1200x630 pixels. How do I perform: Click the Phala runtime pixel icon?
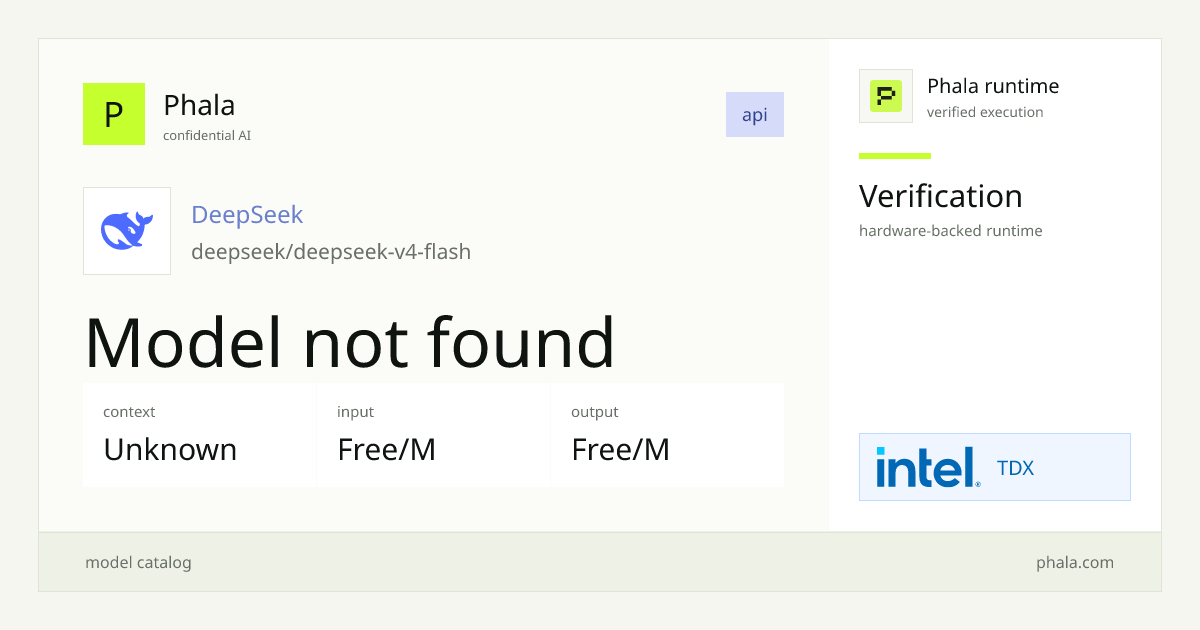pyautogui.click(x=886, y=96)
